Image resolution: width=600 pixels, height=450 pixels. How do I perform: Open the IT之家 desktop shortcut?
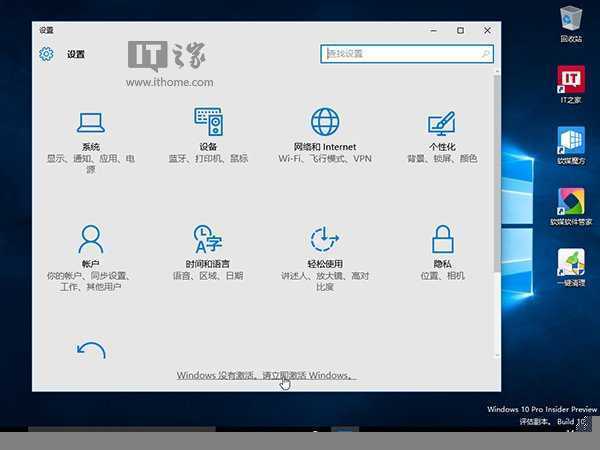(571, 85)
